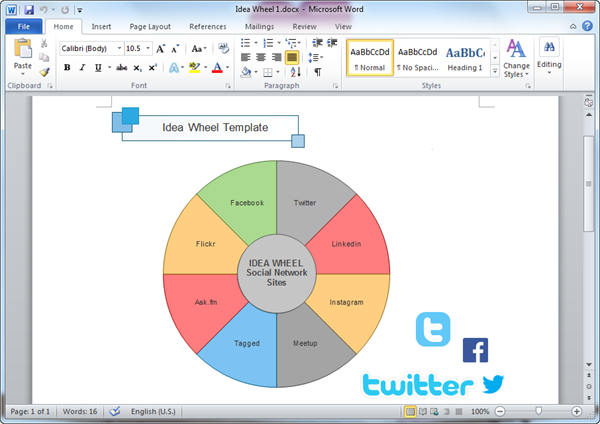
Task: Switch to Web Layout view
Action: click(434, 412)
